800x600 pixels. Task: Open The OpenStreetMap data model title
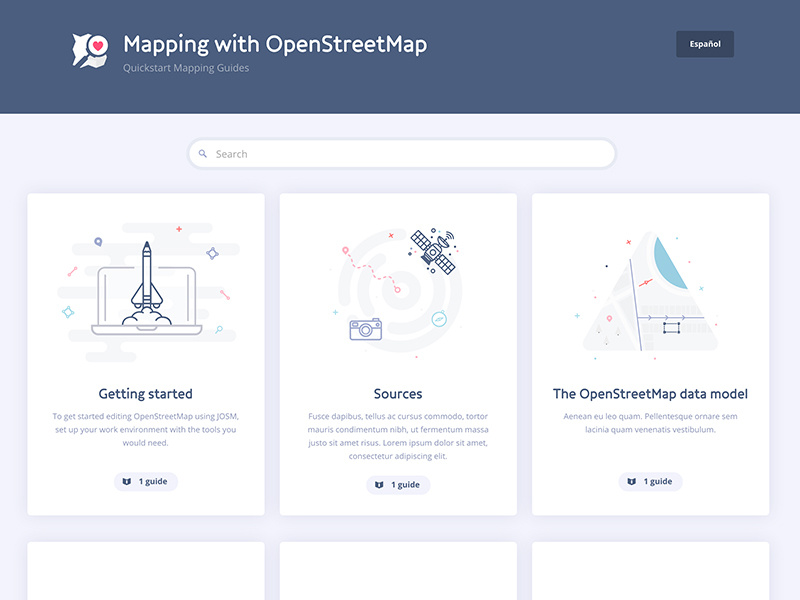point(650,394)
